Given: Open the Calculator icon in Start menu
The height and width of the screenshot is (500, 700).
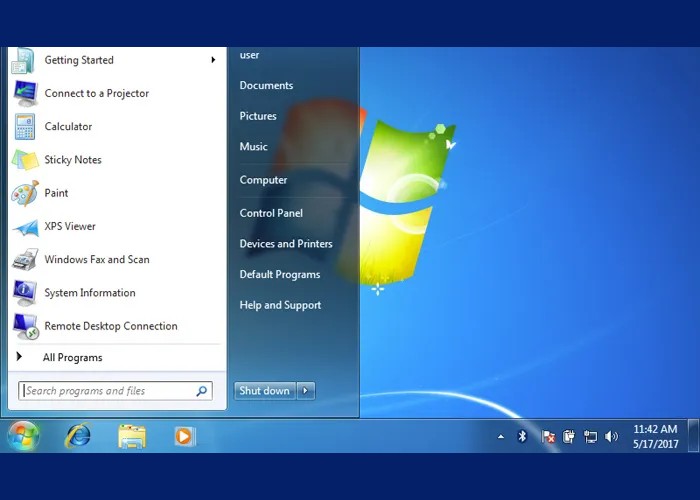Looking at the screenshot, I should coord(25,127).
